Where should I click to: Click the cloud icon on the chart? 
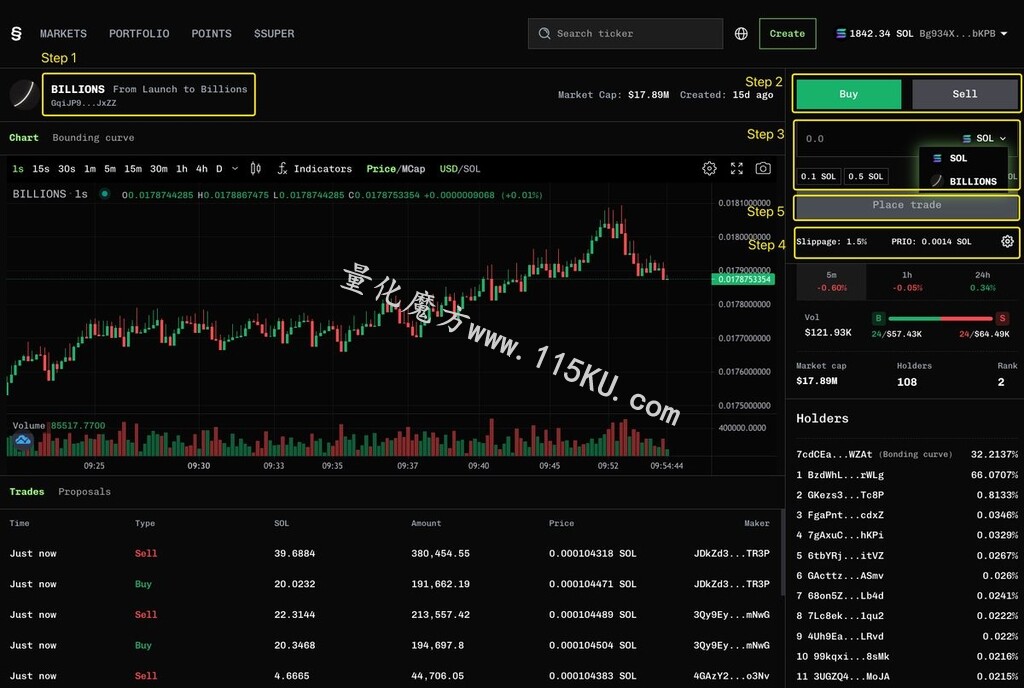tap(23, 441)
